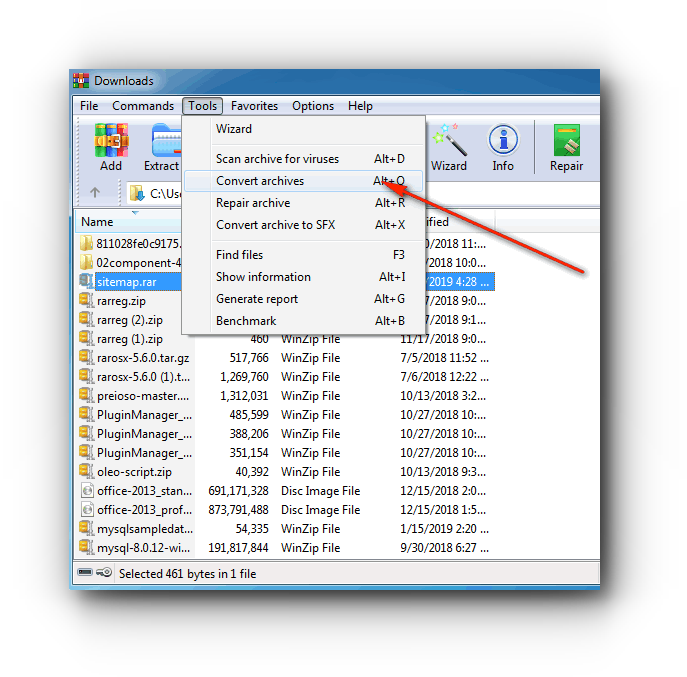The height and width of the screenshot is (677, 687).
Task: Click the archive icon of mysqlsampledat...
Action: pos(87,528)
